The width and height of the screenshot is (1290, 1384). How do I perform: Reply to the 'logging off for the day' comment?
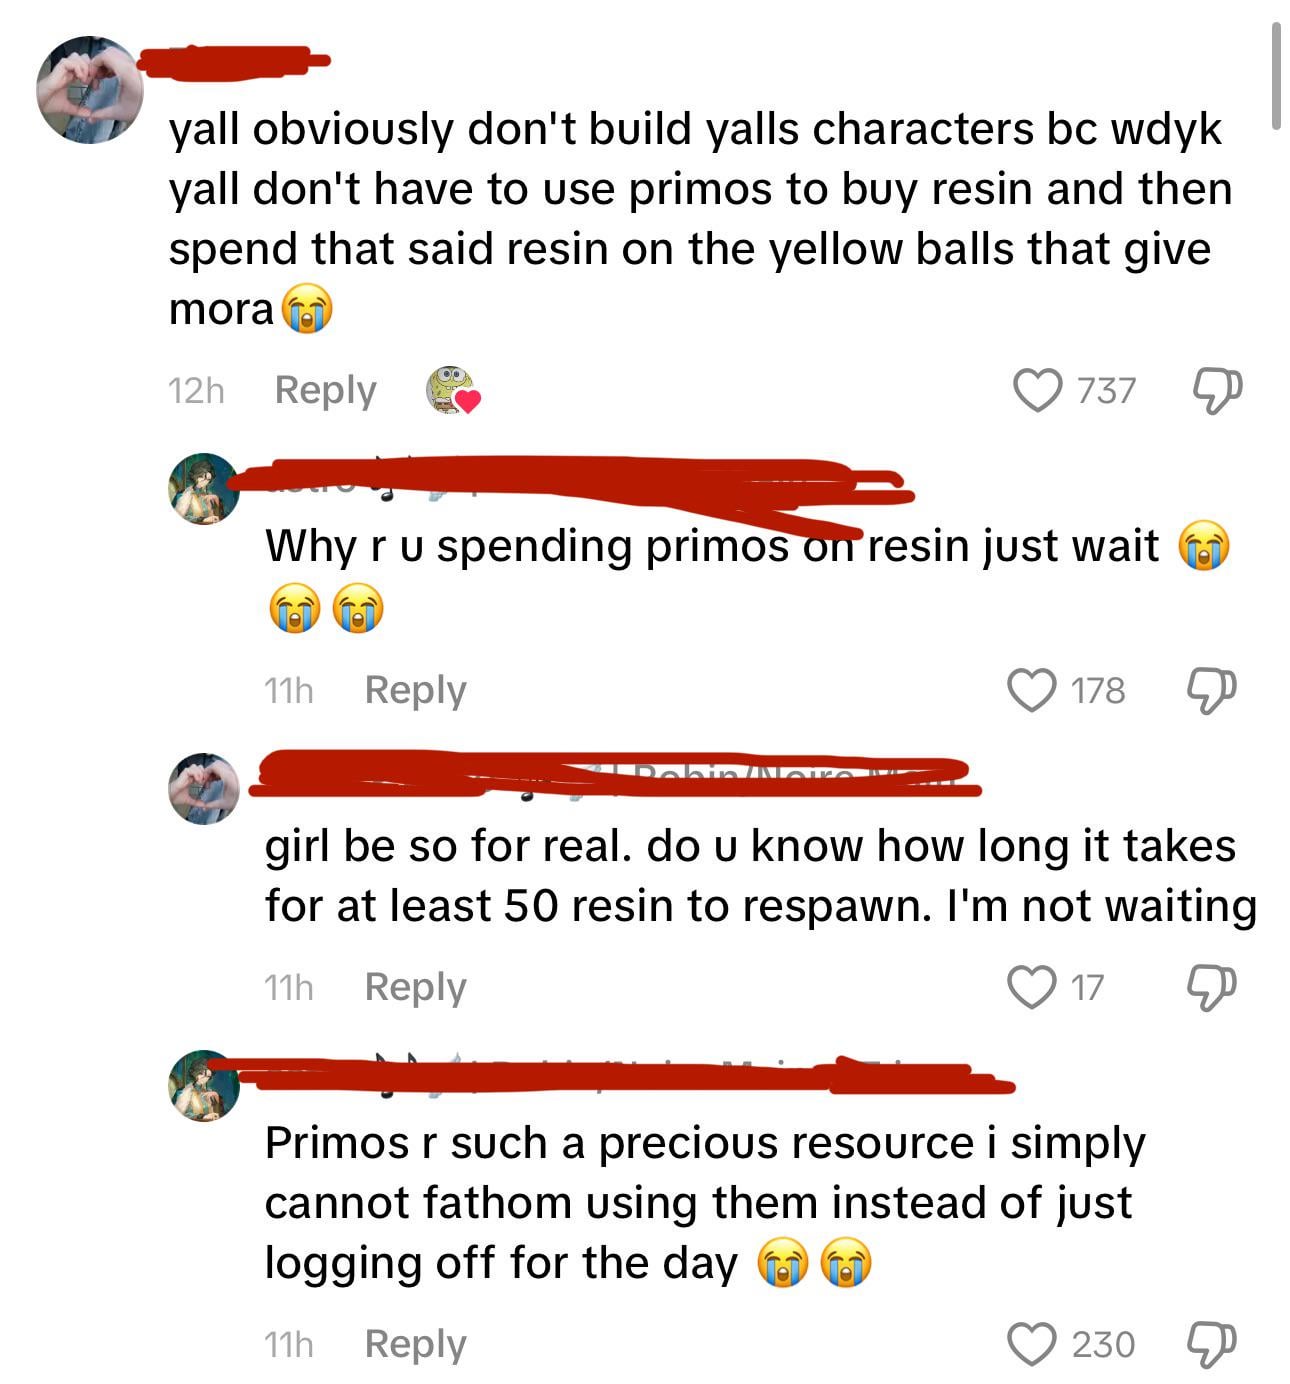click(415, 1344)
